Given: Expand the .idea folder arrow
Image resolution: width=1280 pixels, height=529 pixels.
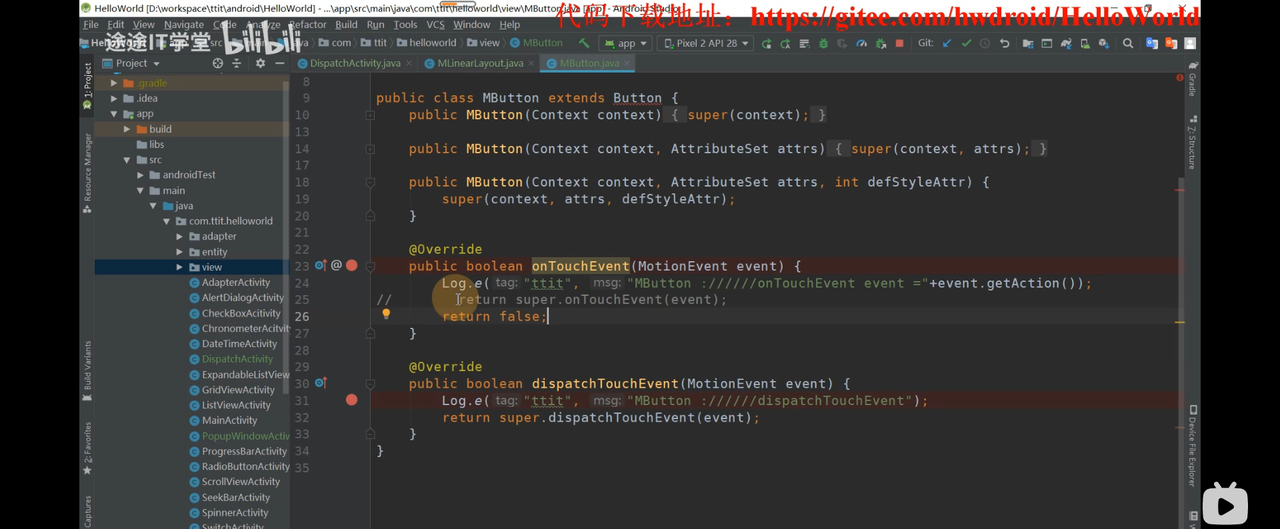Looking at the screenshot, I should click(114, 98).
